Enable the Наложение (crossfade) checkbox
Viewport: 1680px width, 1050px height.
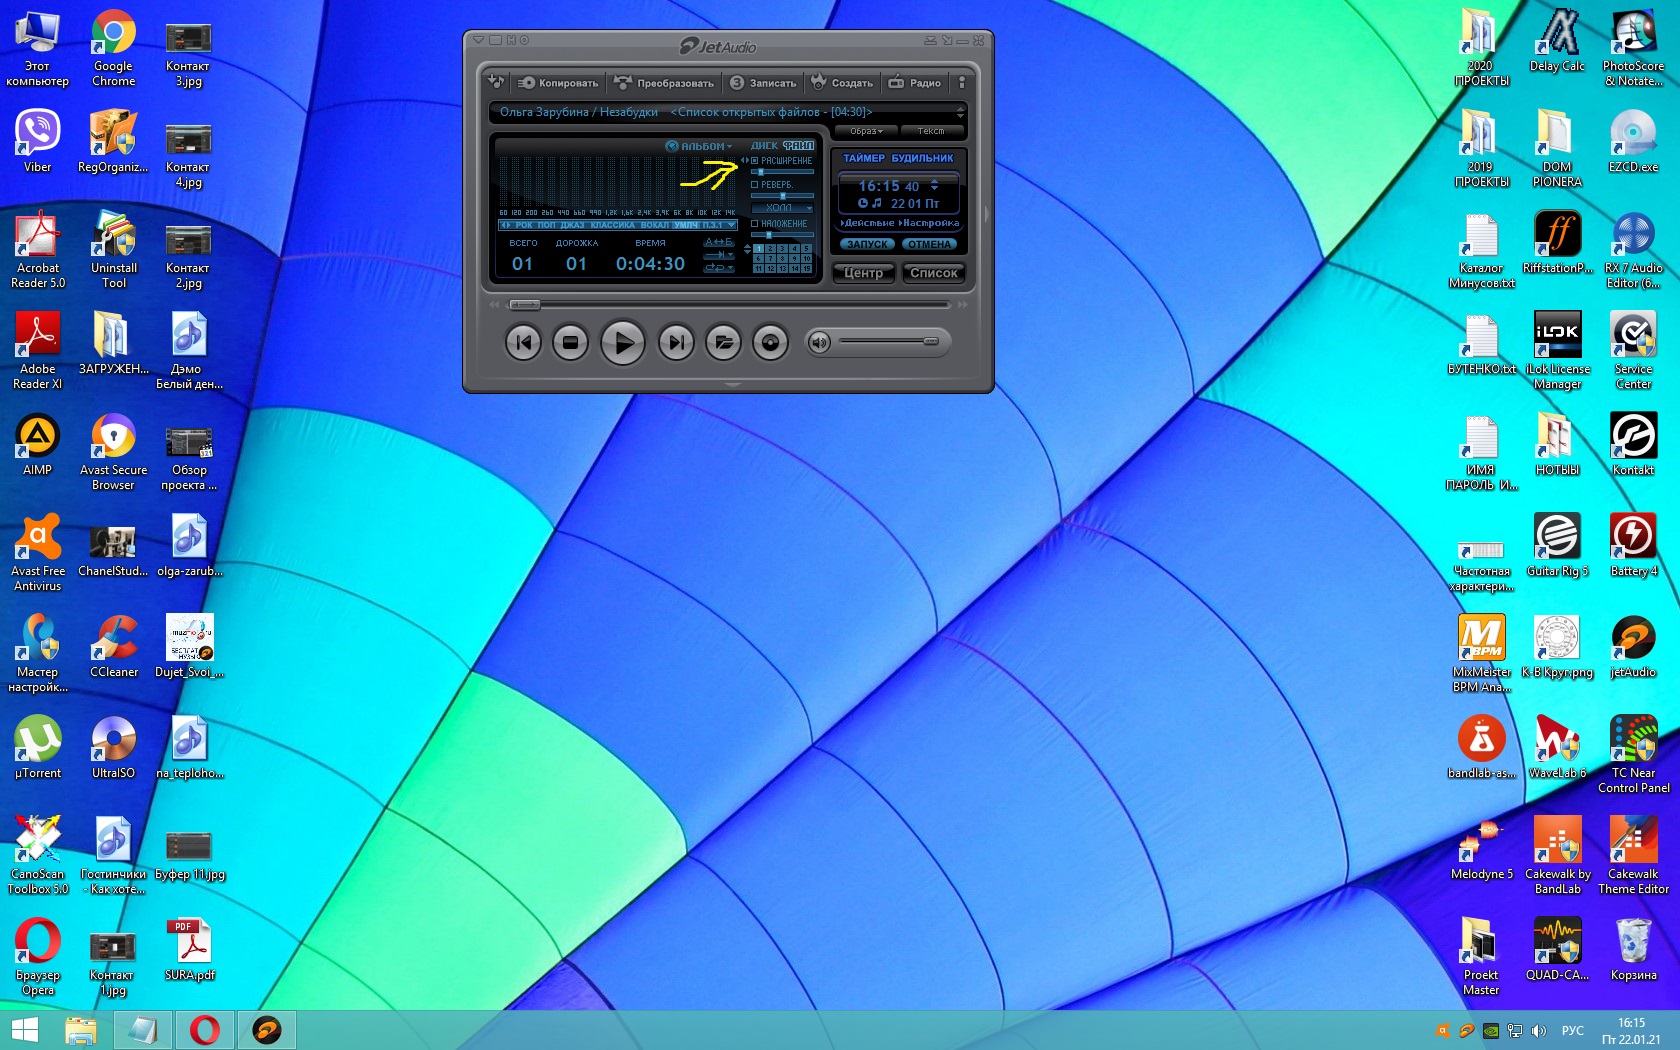pos(755,224)
